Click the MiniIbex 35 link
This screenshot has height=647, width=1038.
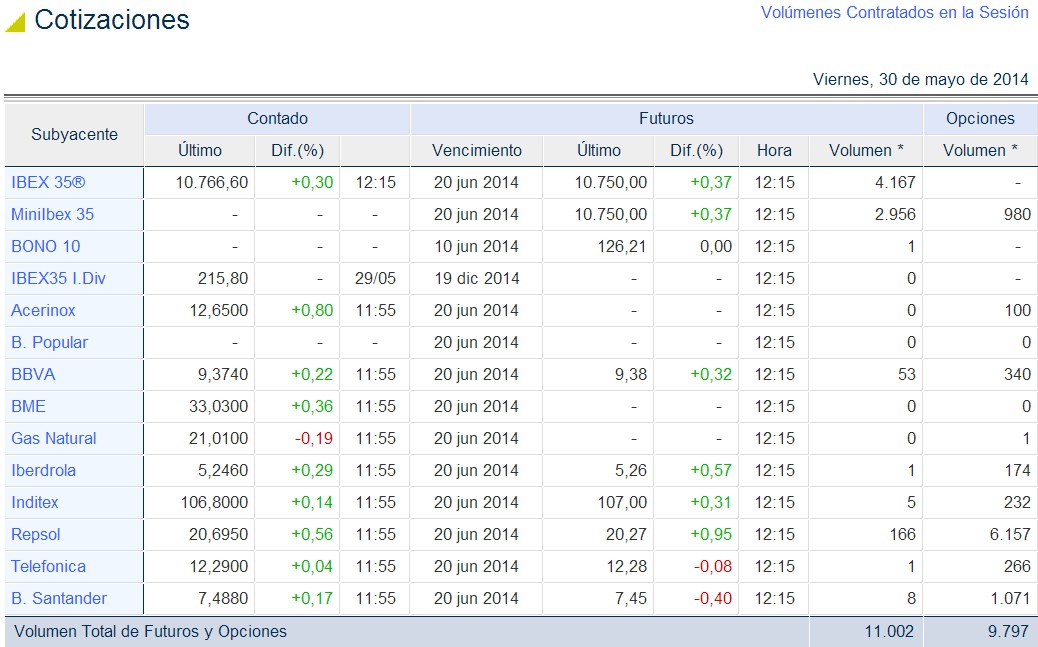coord(52,214)
